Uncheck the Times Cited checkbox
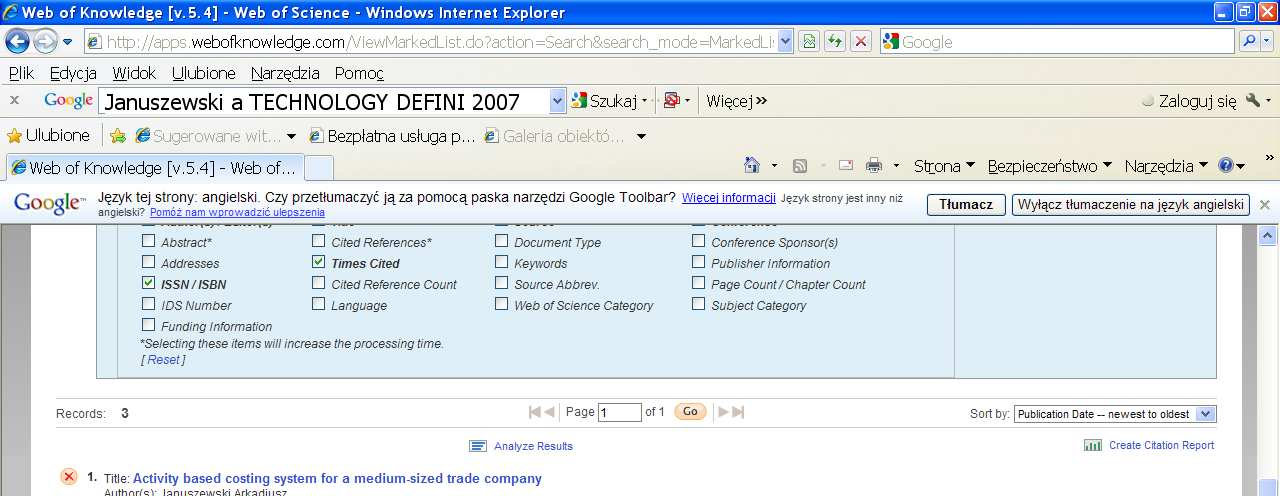The image size is (1280, 496). pos(318,262)
